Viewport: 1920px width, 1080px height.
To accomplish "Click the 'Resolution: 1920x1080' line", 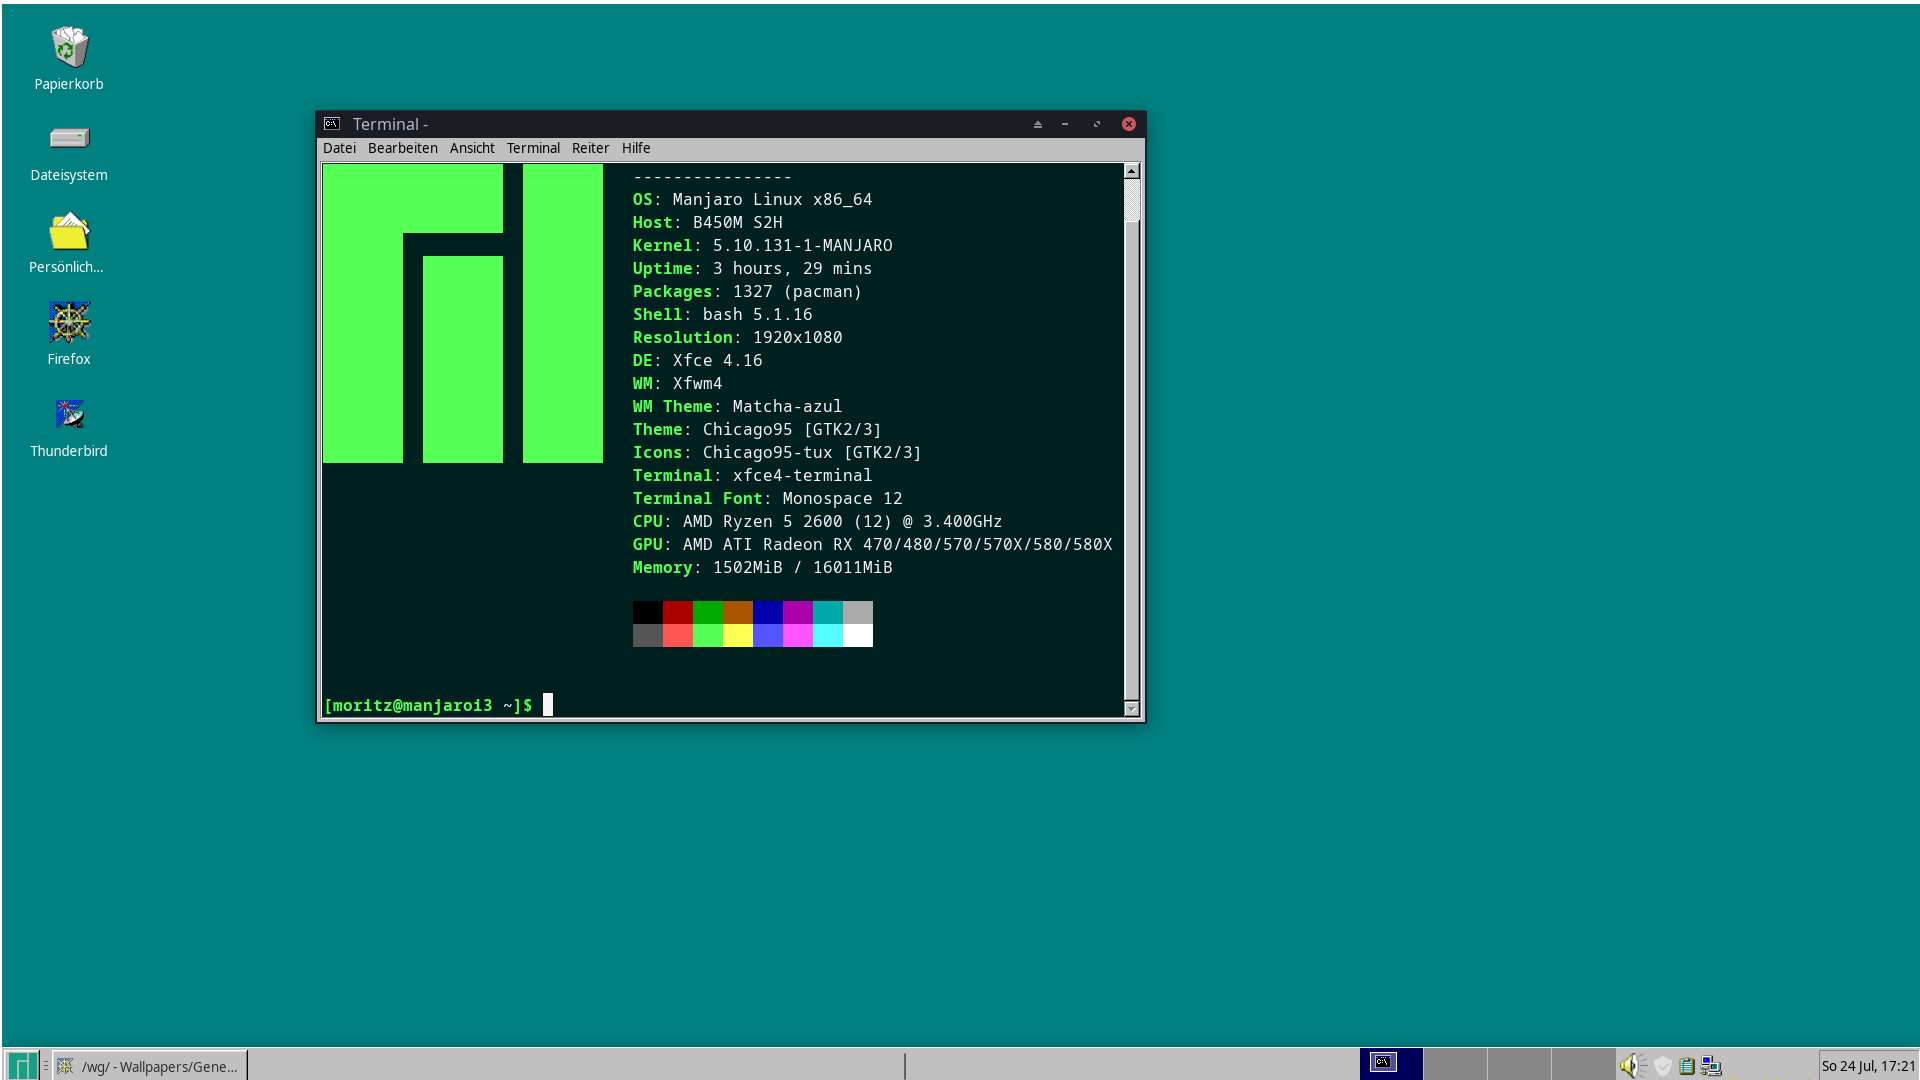I will tap(737, 338).
